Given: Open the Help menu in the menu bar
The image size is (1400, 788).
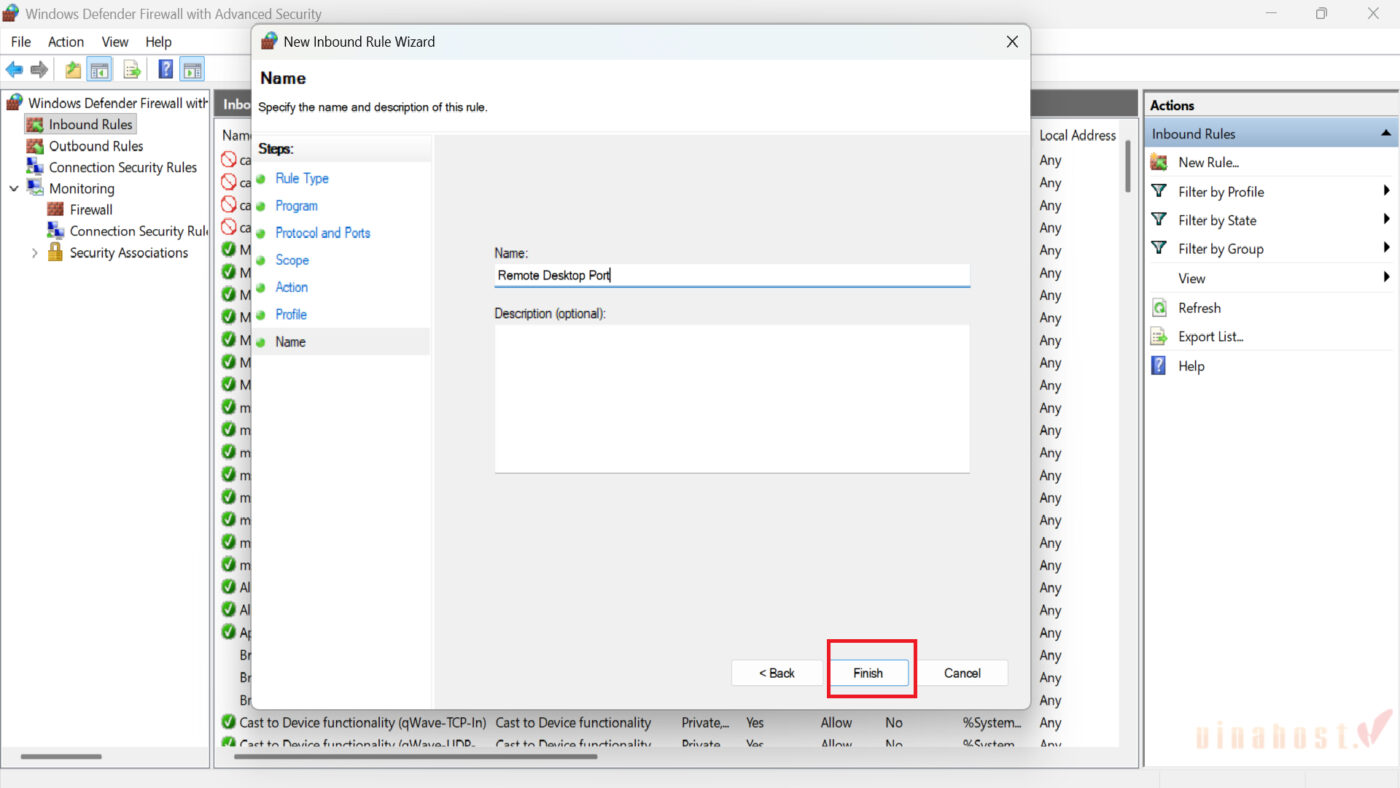Looking at the screenshot, I should pos(158,42).
